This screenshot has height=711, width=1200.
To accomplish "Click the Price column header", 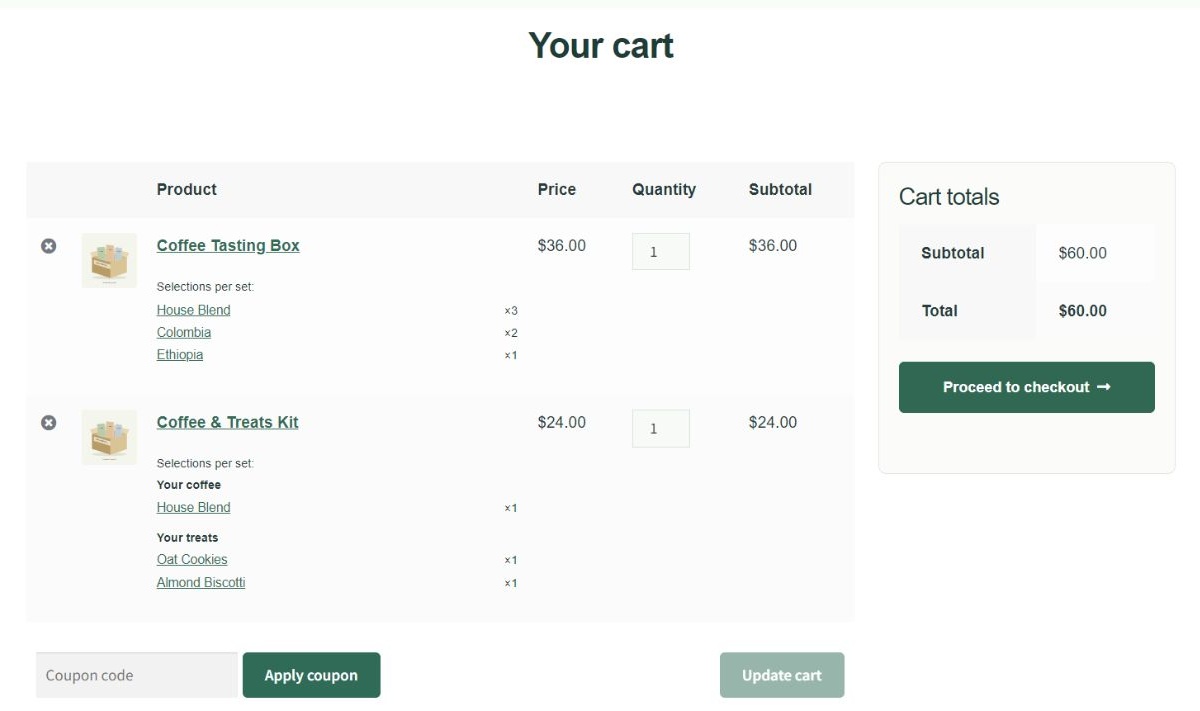I will pos(557,190).
